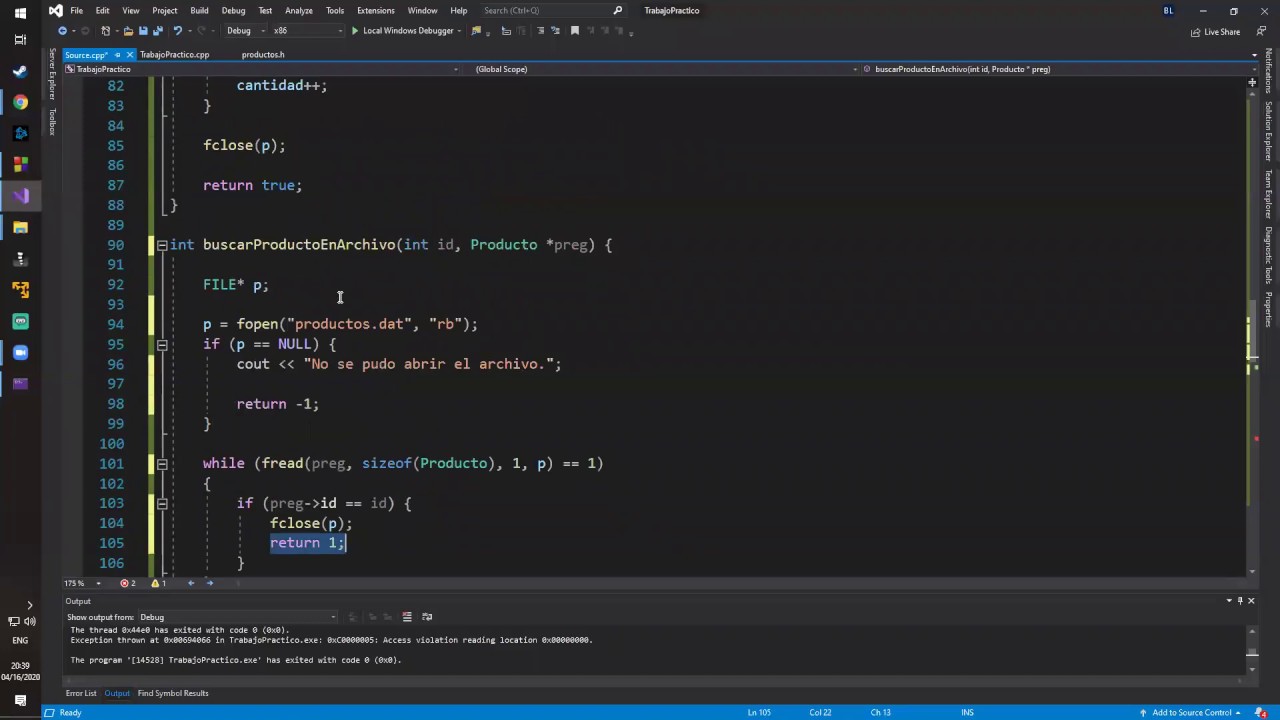This screenshot has height=720, width=1280.
Task: Open Server Explorer side tab
Action: click(52, 73)
